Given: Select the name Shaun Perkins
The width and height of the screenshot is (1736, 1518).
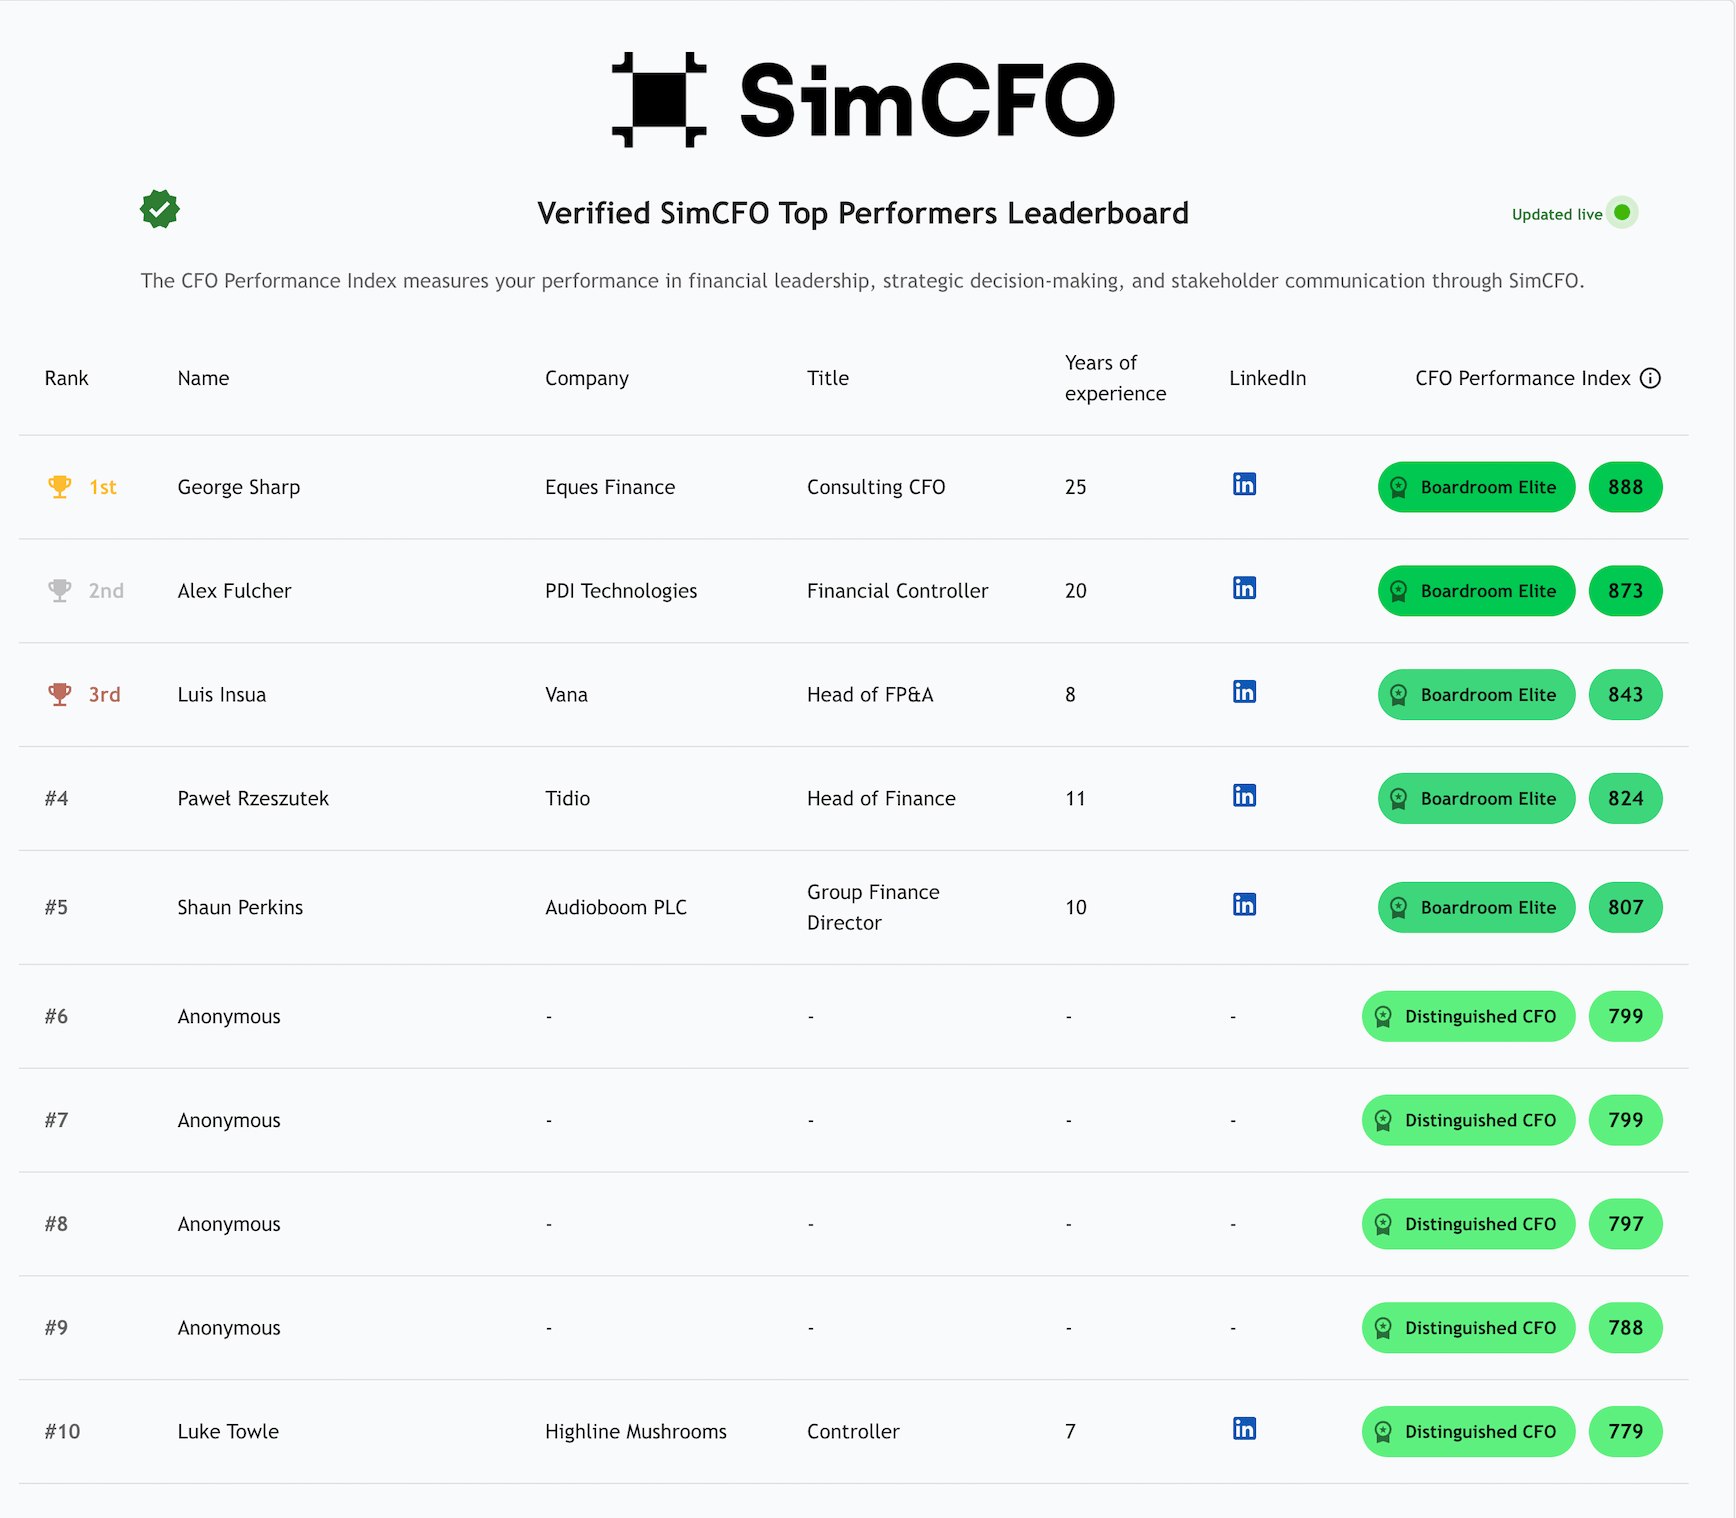Looking at the screenshot, I should pyautogui.click(x=240, y=908).
